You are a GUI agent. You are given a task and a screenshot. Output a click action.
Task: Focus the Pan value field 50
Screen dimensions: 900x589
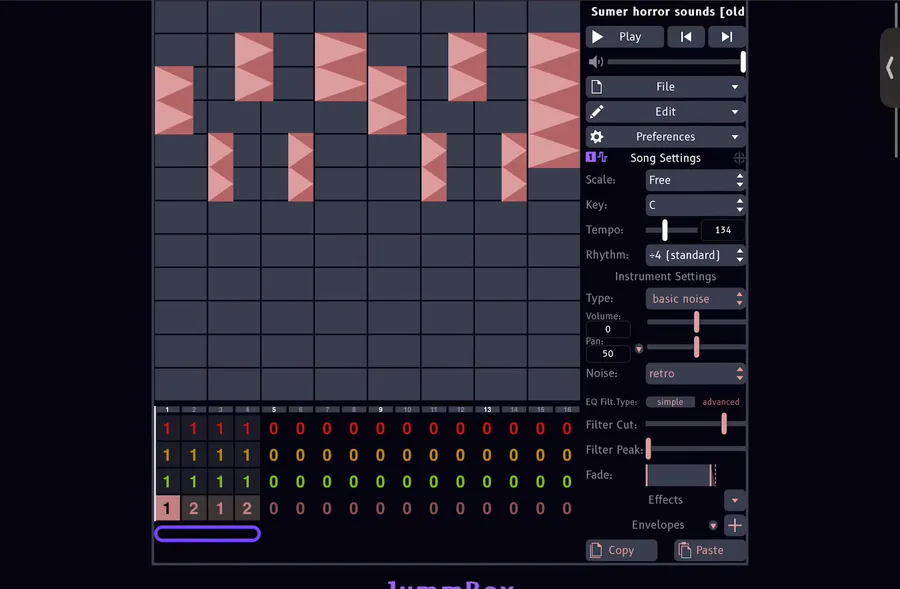pyautogui.click(x=608, y=354)
